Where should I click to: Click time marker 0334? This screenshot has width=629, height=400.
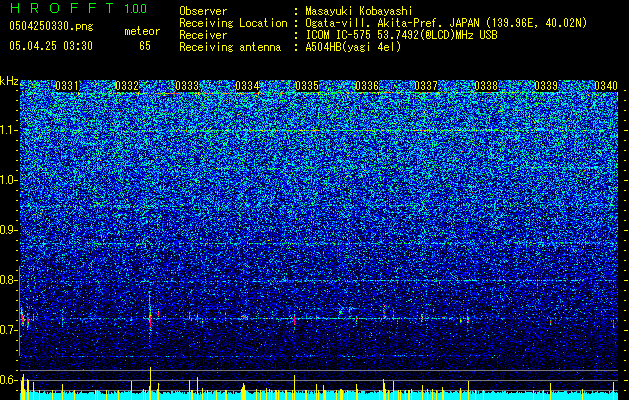247,86
